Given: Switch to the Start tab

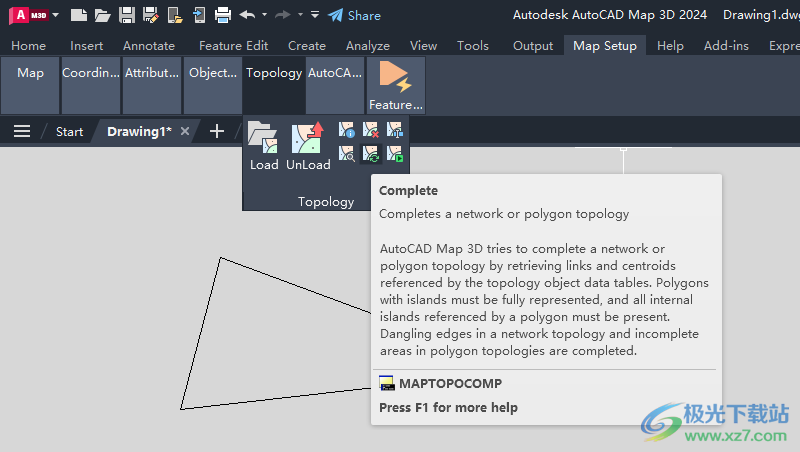Looking at the screenshot, I should pyautogui.click(x=69, y=132).
